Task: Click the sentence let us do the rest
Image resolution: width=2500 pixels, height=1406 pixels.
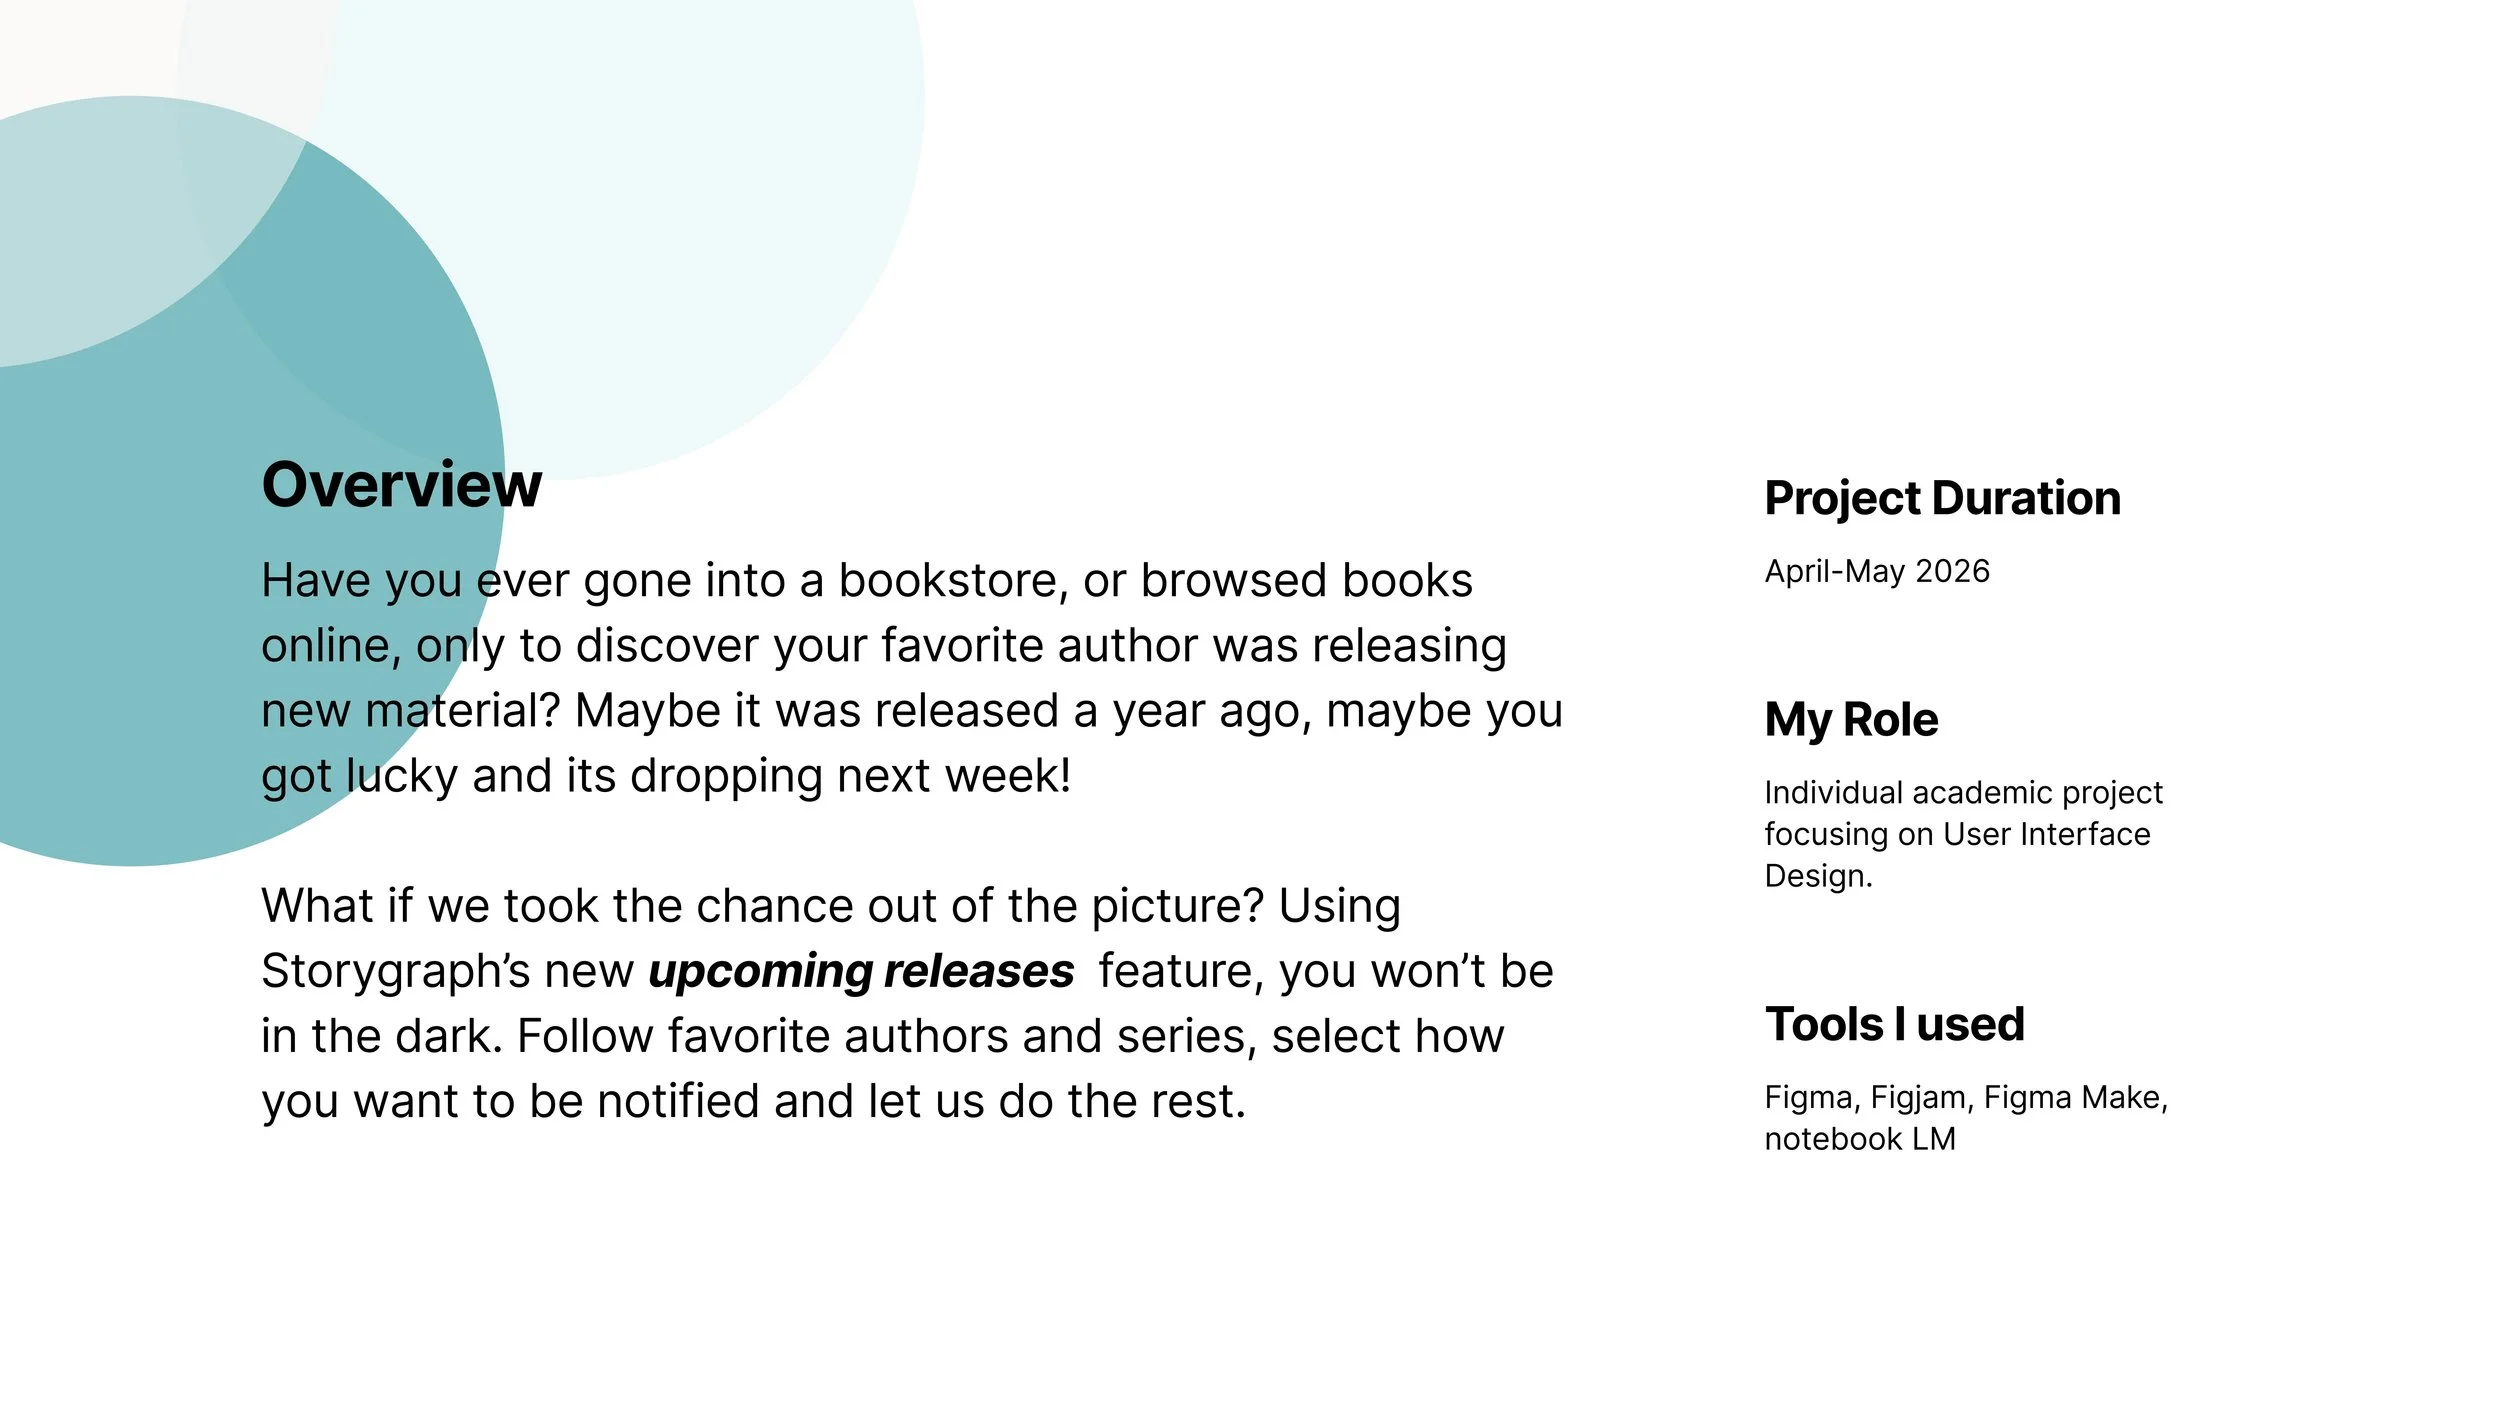Action: click(x=1057, y=1101)
